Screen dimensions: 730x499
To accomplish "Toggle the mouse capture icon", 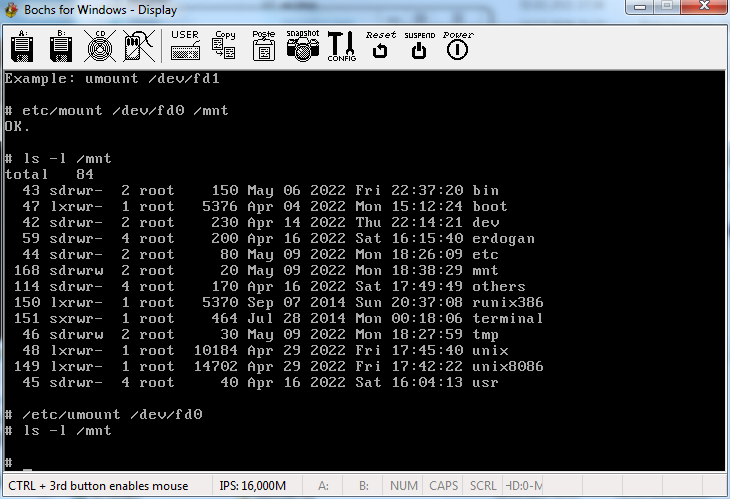I will (137, 46).
